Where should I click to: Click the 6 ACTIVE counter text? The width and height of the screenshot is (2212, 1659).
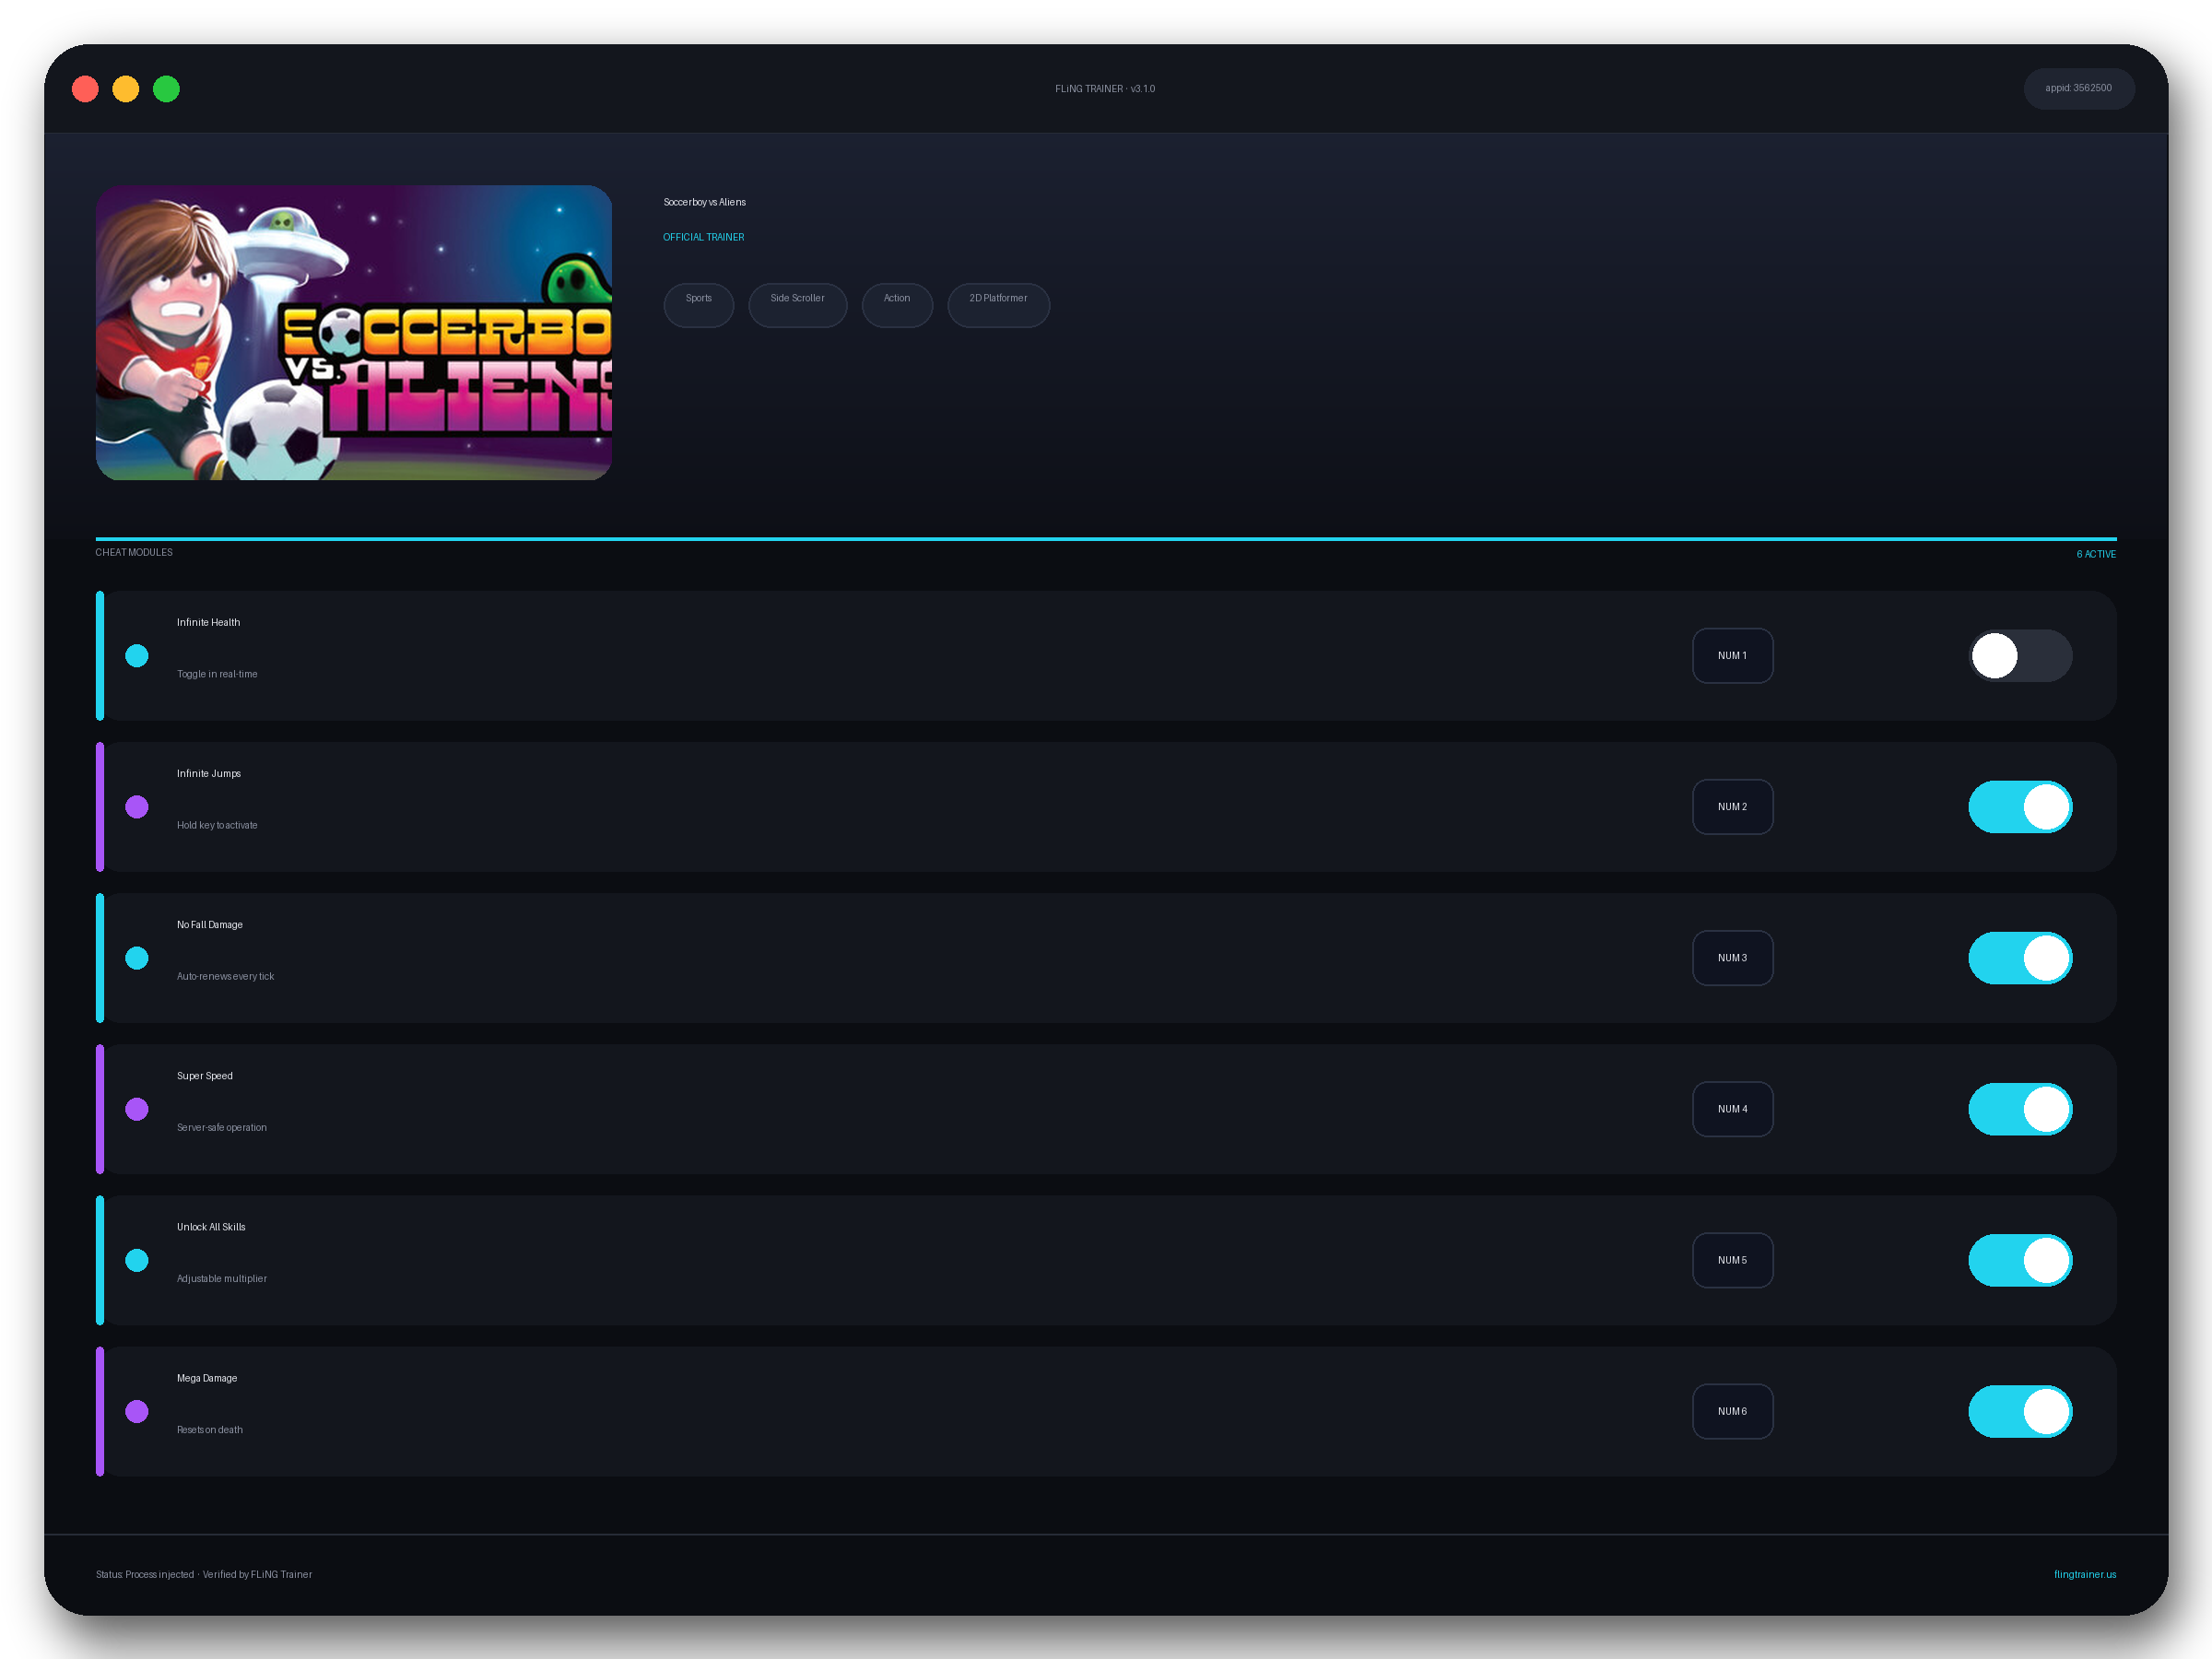tap(2095, 554)
